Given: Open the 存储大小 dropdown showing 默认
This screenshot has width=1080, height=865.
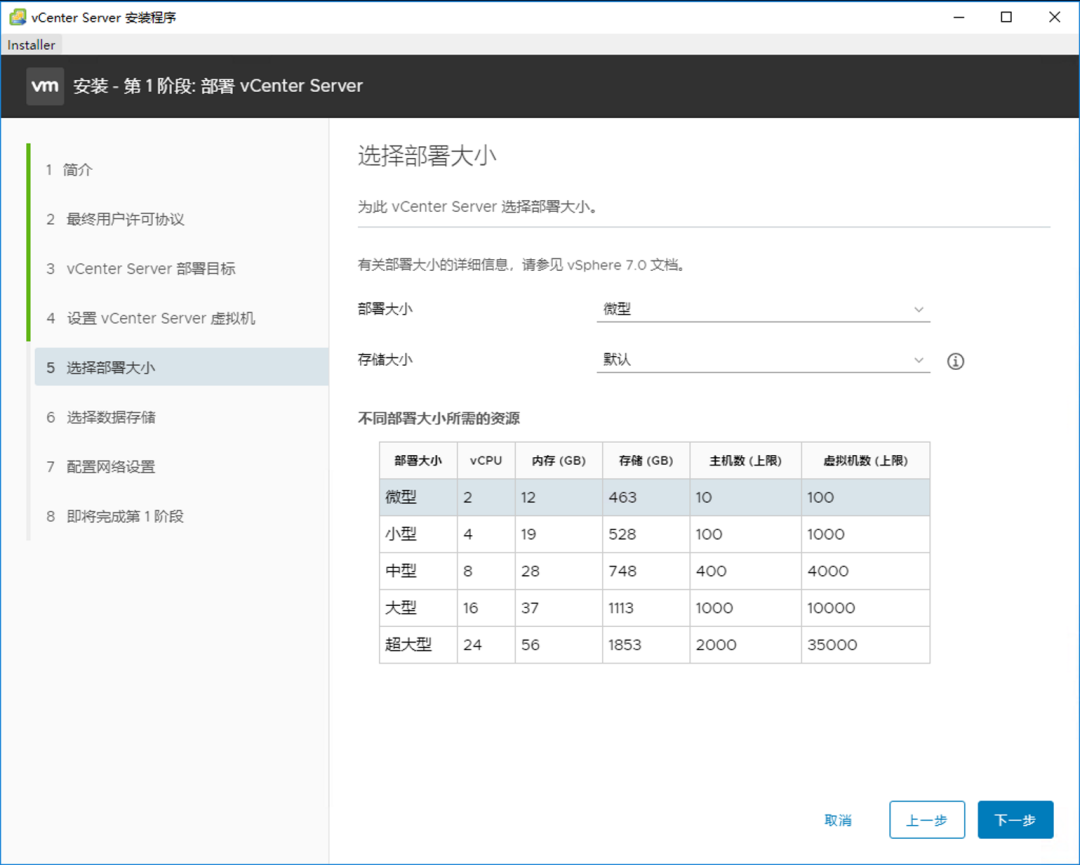Looking at the screenshot, I should 763,359.
